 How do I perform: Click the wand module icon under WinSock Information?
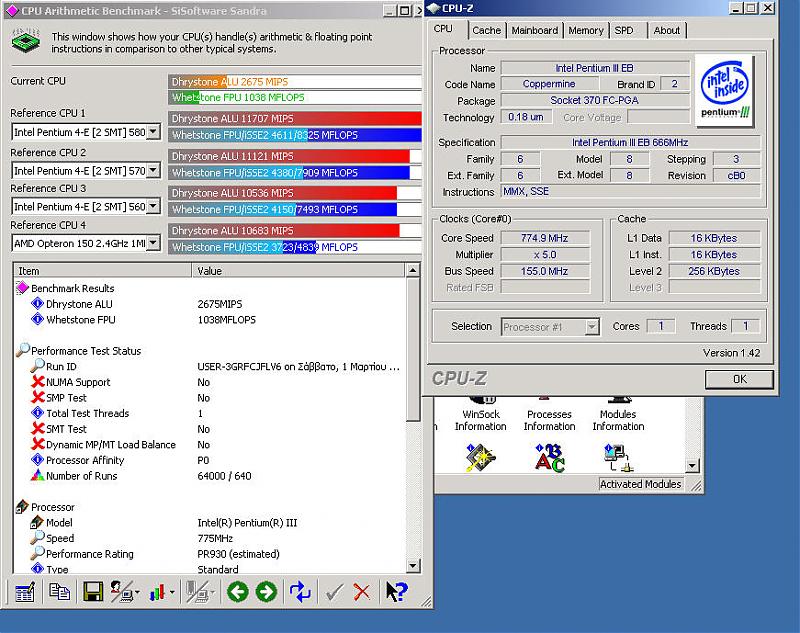480,458
